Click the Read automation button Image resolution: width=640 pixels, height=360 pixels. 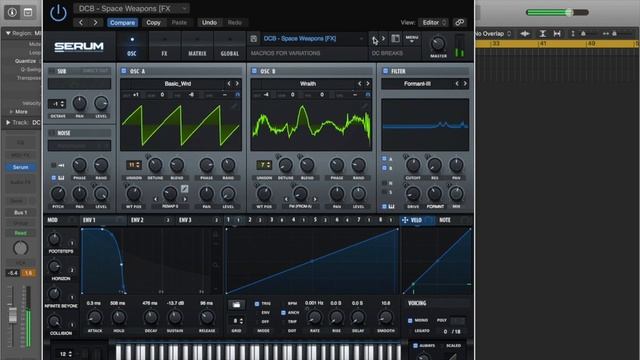pos(20,233)
